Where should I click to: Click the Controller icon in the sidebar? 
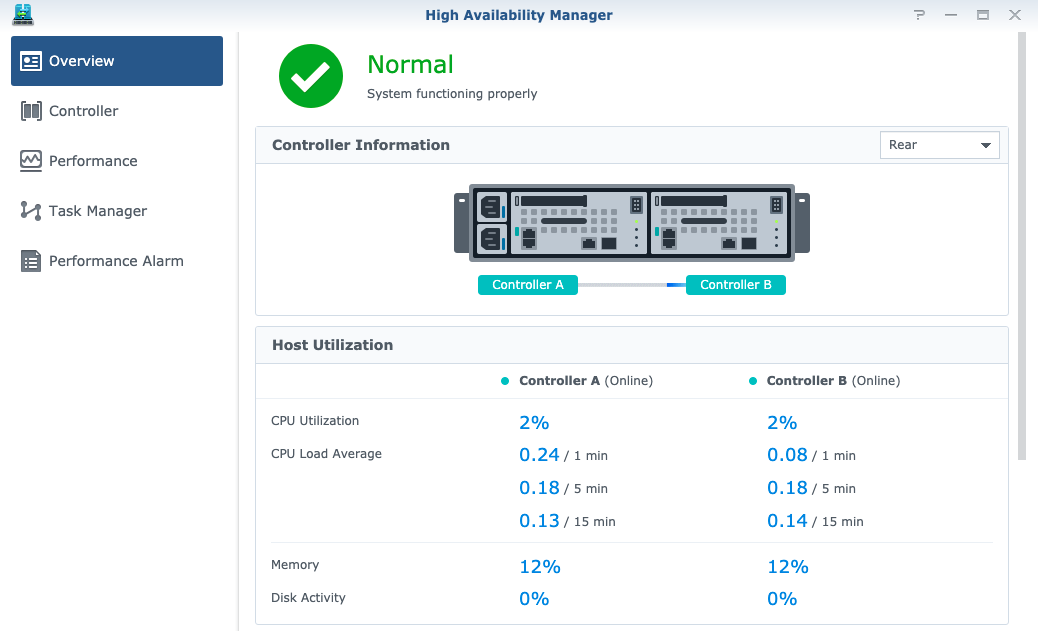tap(31, 111)
